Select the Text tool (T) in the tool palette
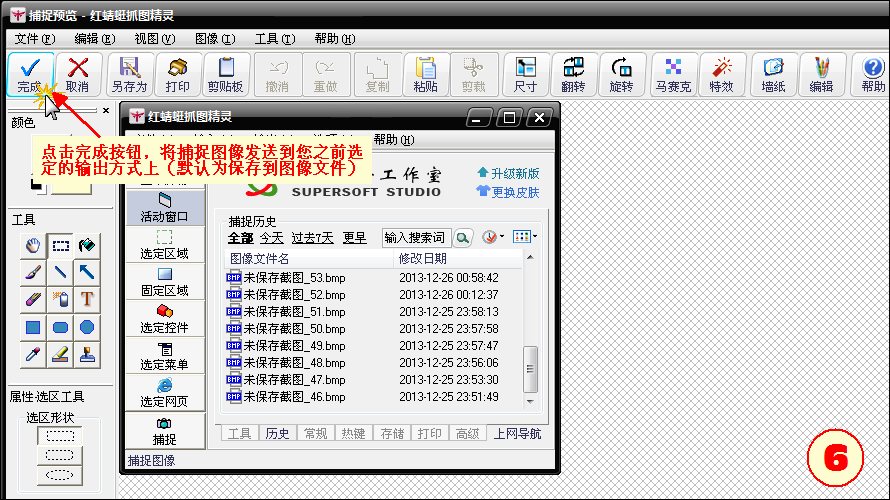Image resolution: width=890 pixels, height=500 pixels. [x=87, y=299]
